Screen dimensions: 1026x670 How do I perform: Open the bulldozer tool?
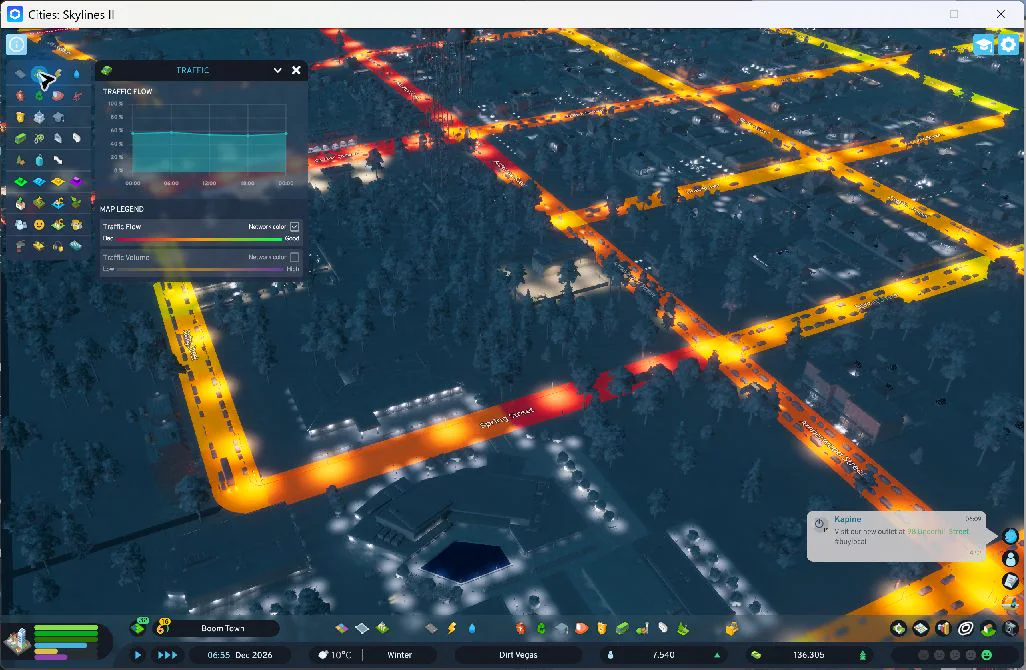click(x=732, y=629)
